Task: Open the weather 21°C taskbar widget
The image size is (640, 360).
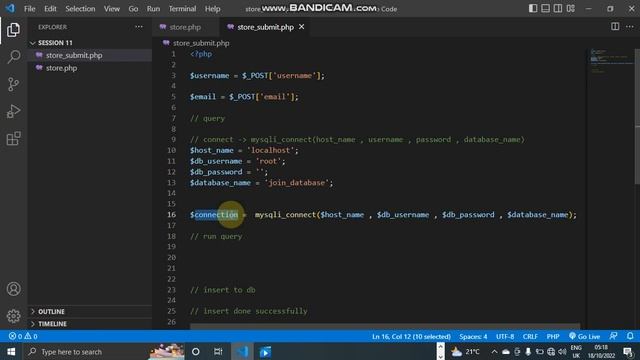Action: click(x=464, y=351)
